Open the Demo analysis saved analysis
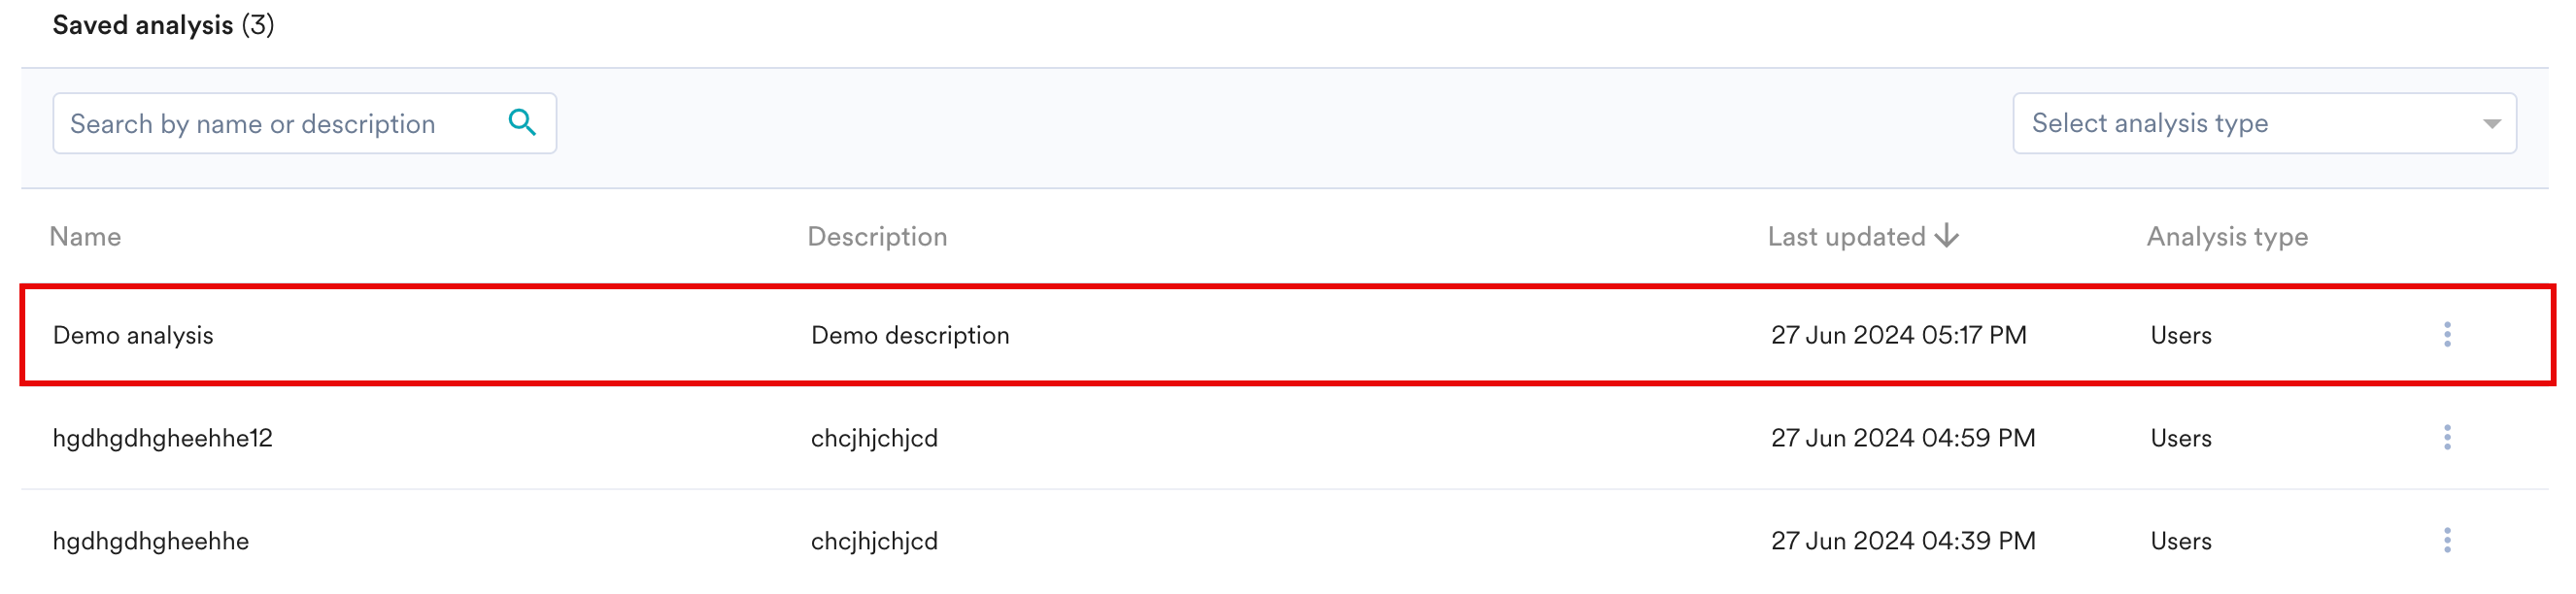 [x=133, y=335]
